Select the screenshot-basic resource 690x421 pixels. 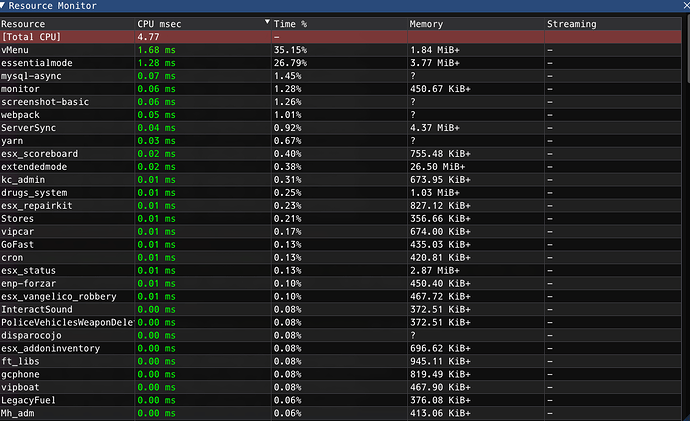[x=45, y=102]
